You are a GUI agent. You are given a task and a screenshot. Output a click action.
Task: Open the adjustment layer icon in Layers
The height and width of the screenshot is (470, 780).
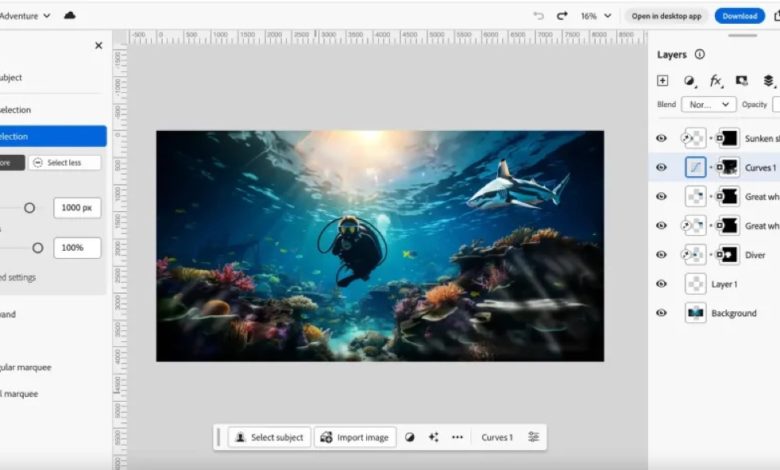[689, 81]
